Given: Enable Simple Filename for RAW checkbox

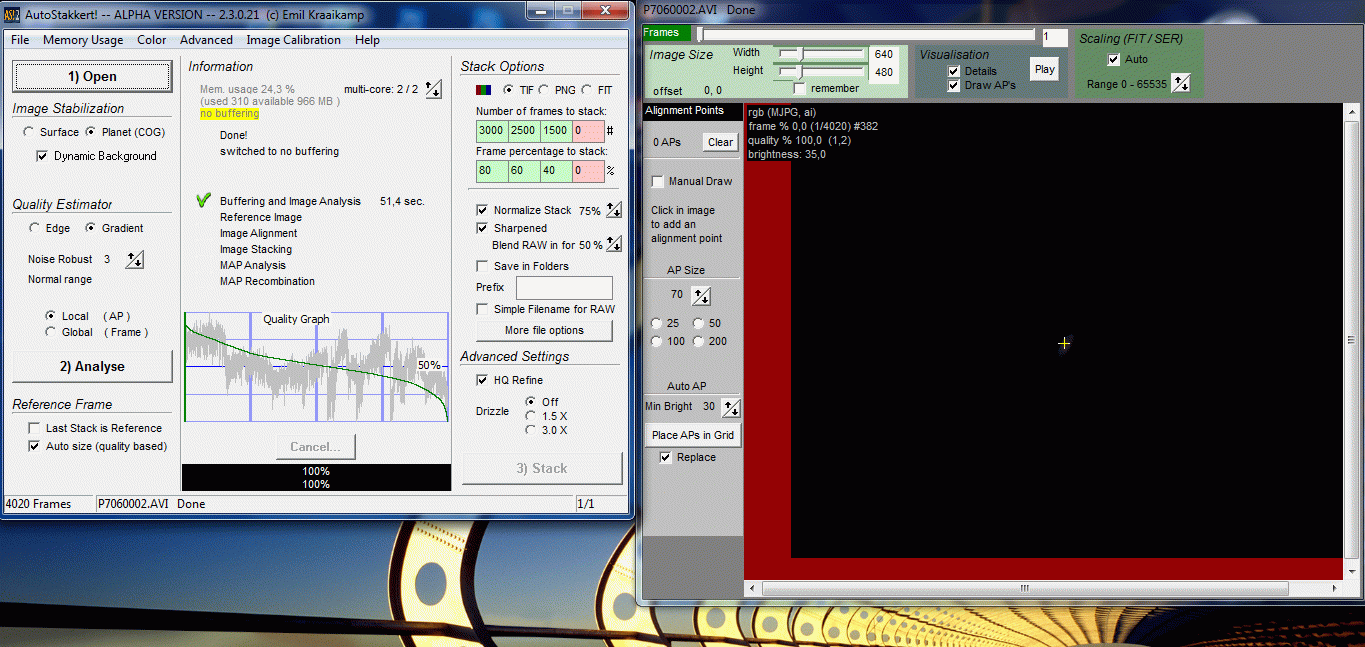Looking at the screenshot, I should (482, 309).
